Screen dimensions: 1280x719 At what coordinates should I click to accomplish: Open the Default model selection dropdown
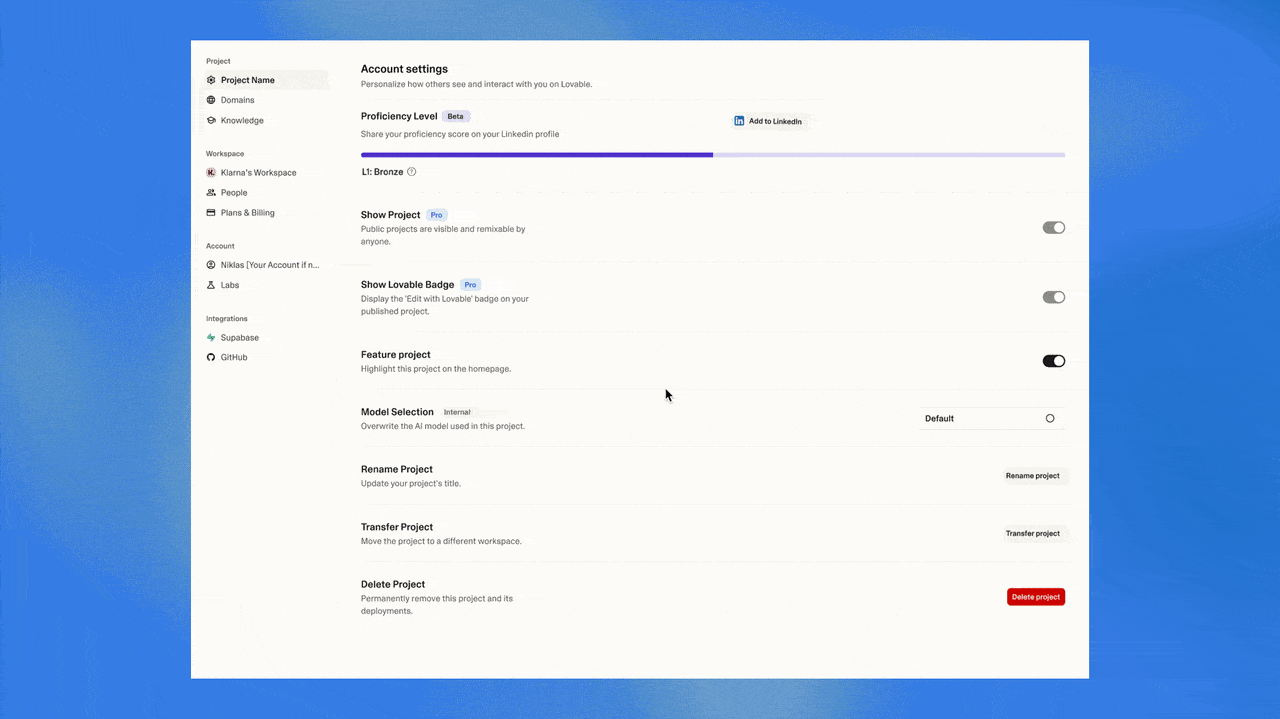coord(990,418)
